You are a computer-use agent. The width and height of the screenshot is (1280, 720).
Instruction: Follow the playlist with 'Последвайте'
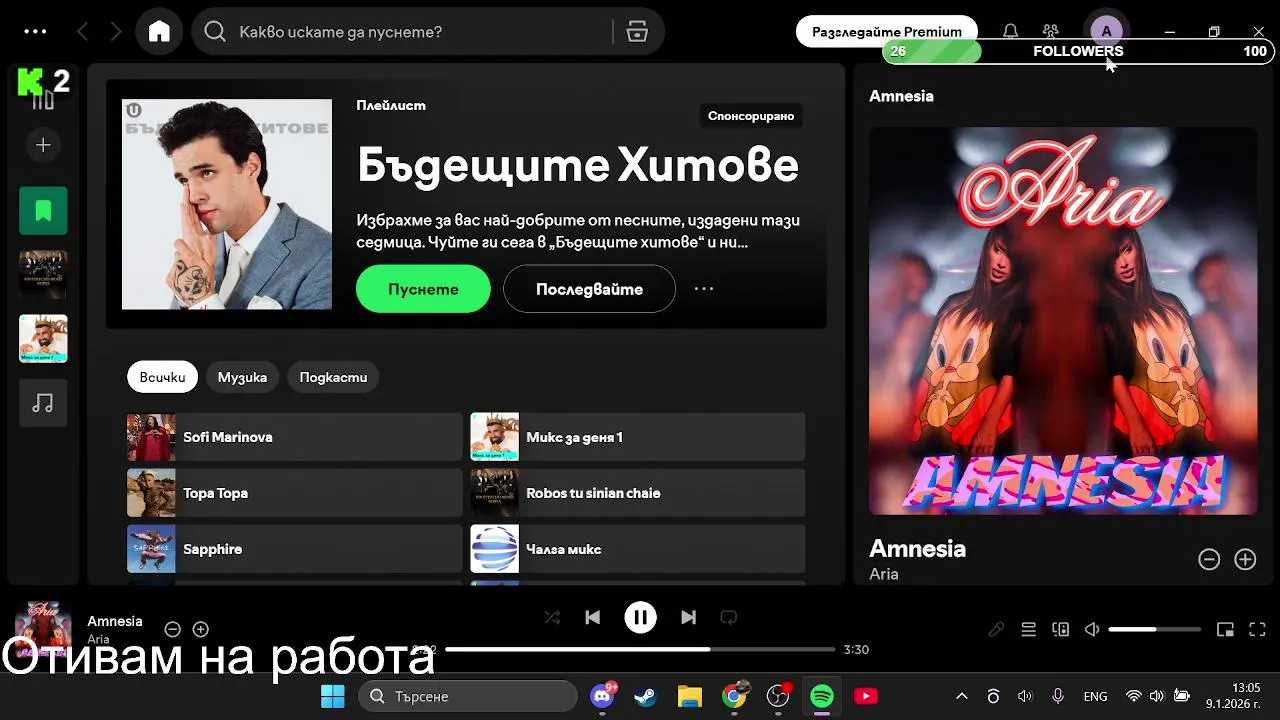(x=589, y=289)
